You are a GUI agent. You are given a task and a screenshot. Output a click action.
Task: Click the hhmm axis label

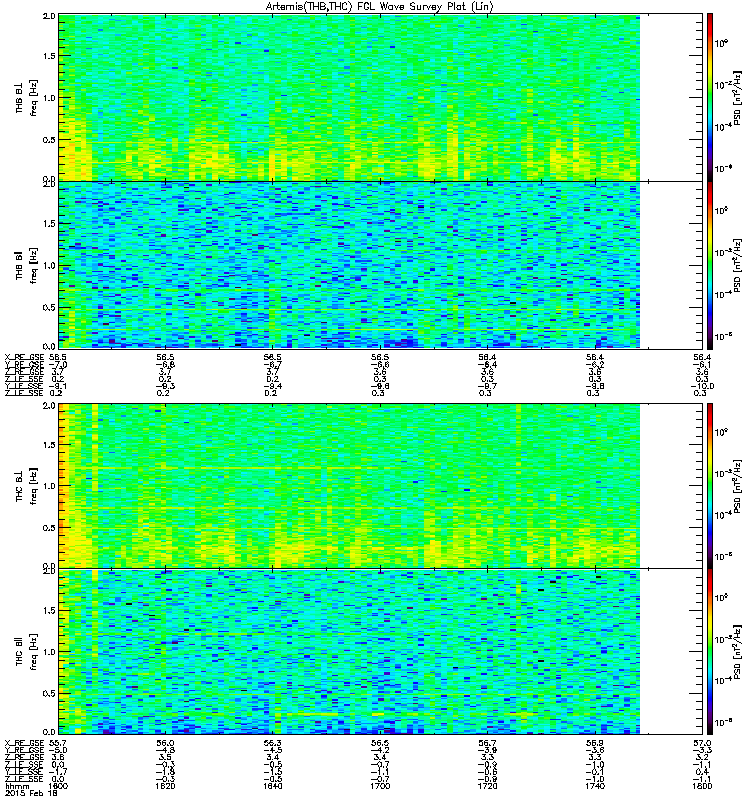(x=17, y=786)
